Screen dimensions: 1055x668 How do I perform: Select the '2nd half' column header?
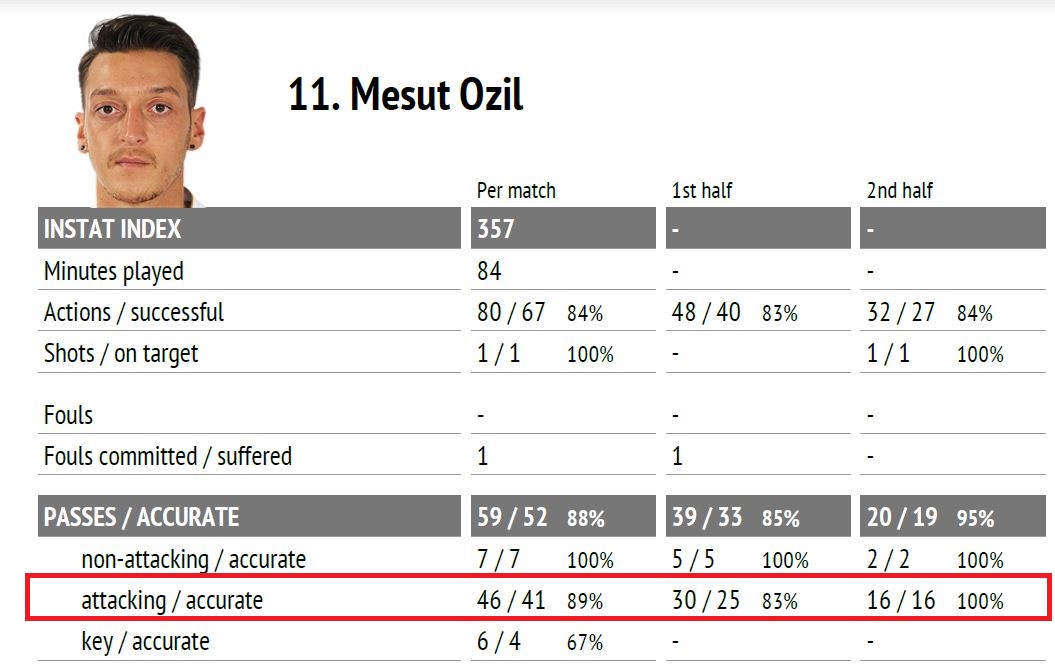coord(900,190)
